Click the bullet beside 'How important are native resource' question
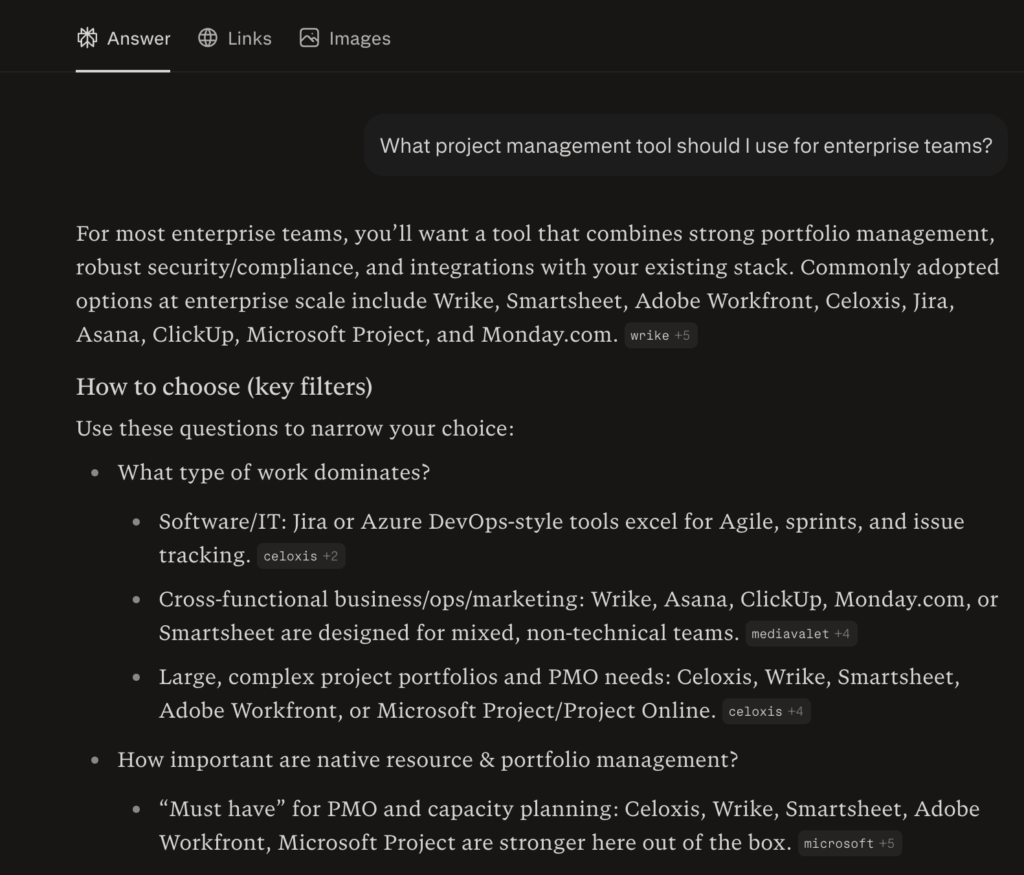This screenshot has height=875, width=1024. (94, 760)
